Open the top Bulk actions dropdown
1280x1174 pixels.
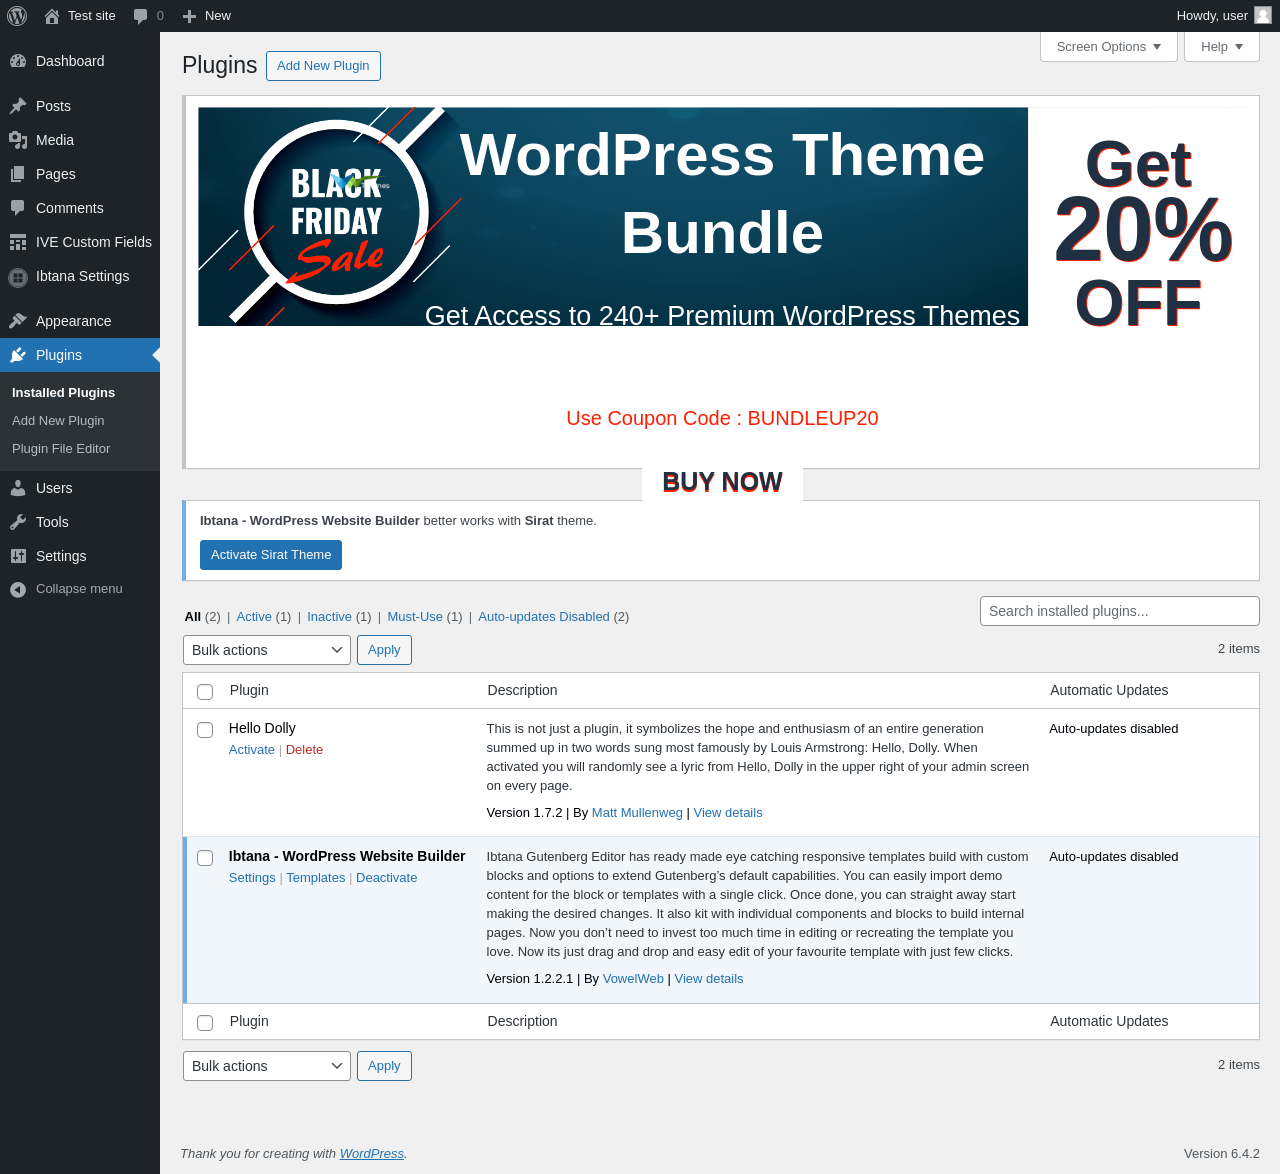click(x=267, y=650)
